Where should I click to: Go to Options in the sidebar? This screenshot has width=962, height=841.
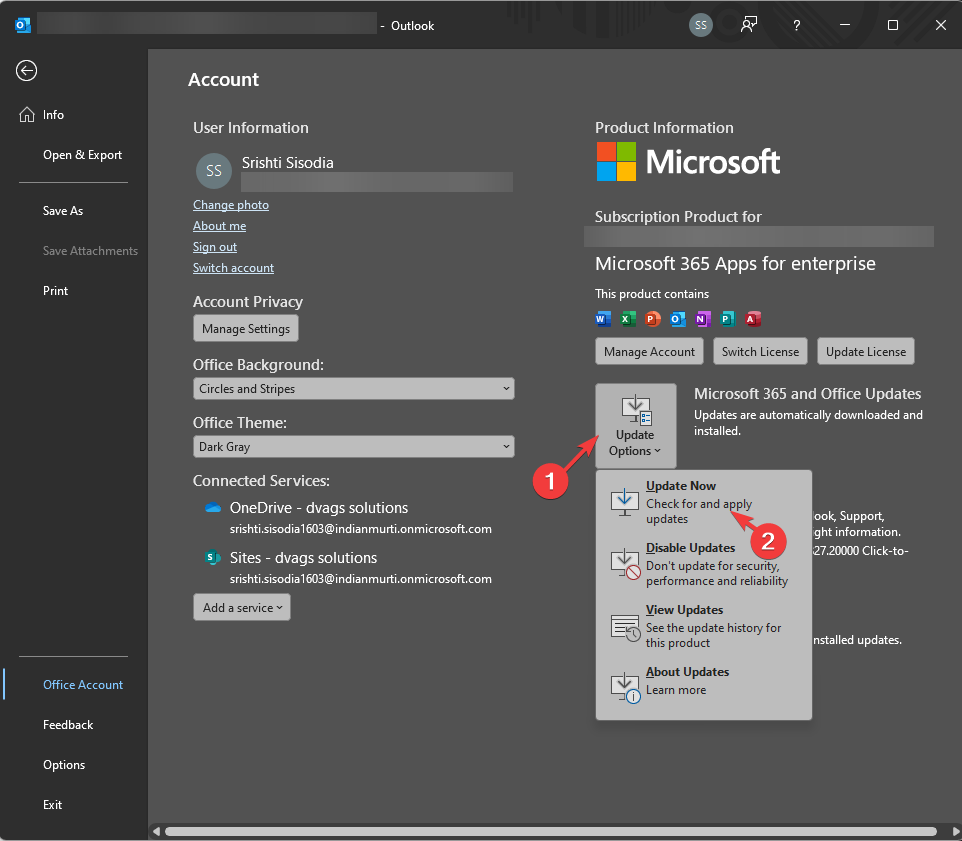64,765
